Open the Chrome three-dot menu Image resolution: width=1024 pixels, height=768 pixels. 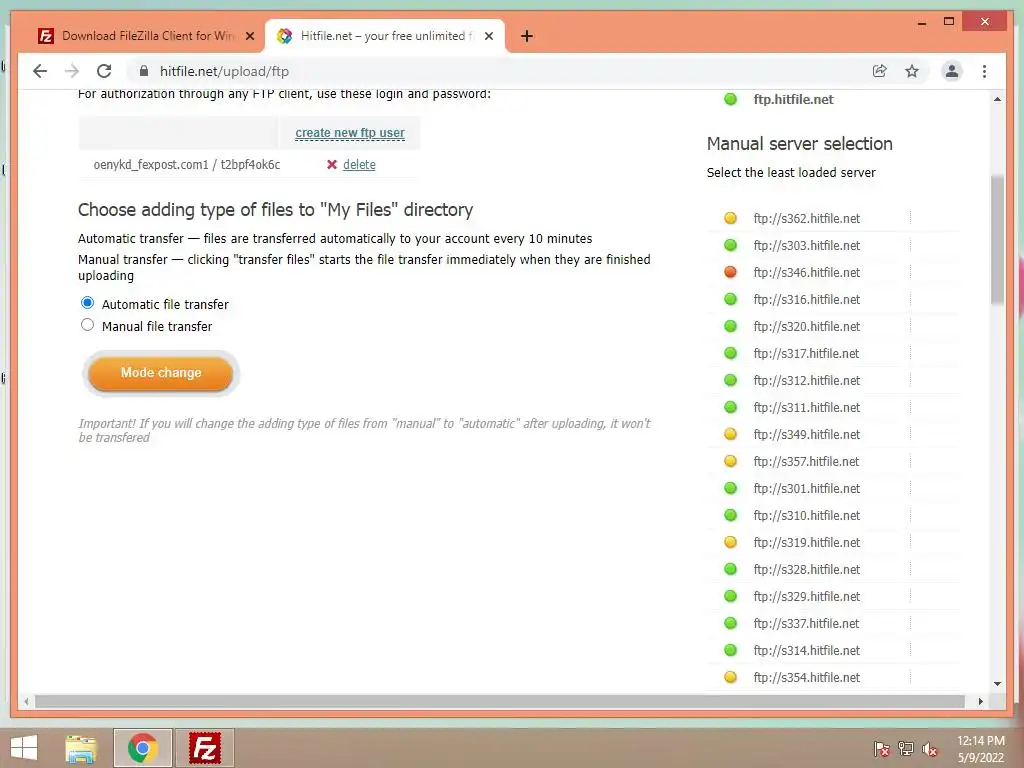point(984,71)
